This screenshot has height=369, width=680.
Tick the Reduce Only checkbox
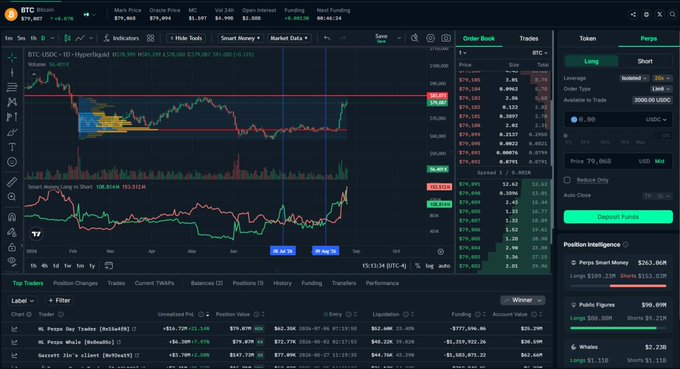tap(567, 180)
